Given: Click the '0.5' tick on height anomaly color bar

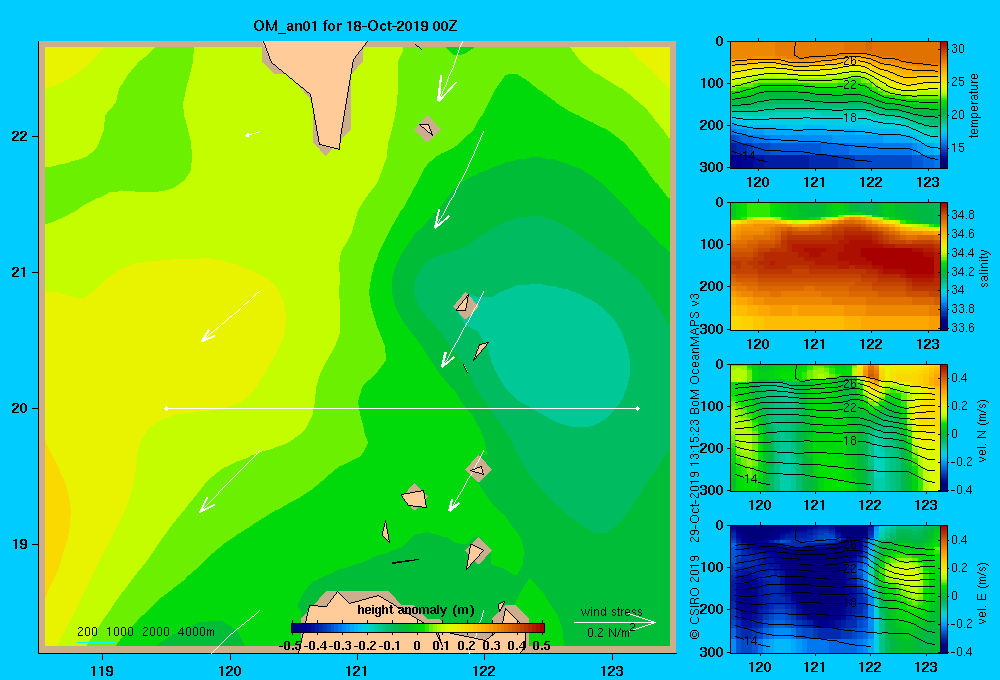Looking at the screenshot, I should point(541,646).
